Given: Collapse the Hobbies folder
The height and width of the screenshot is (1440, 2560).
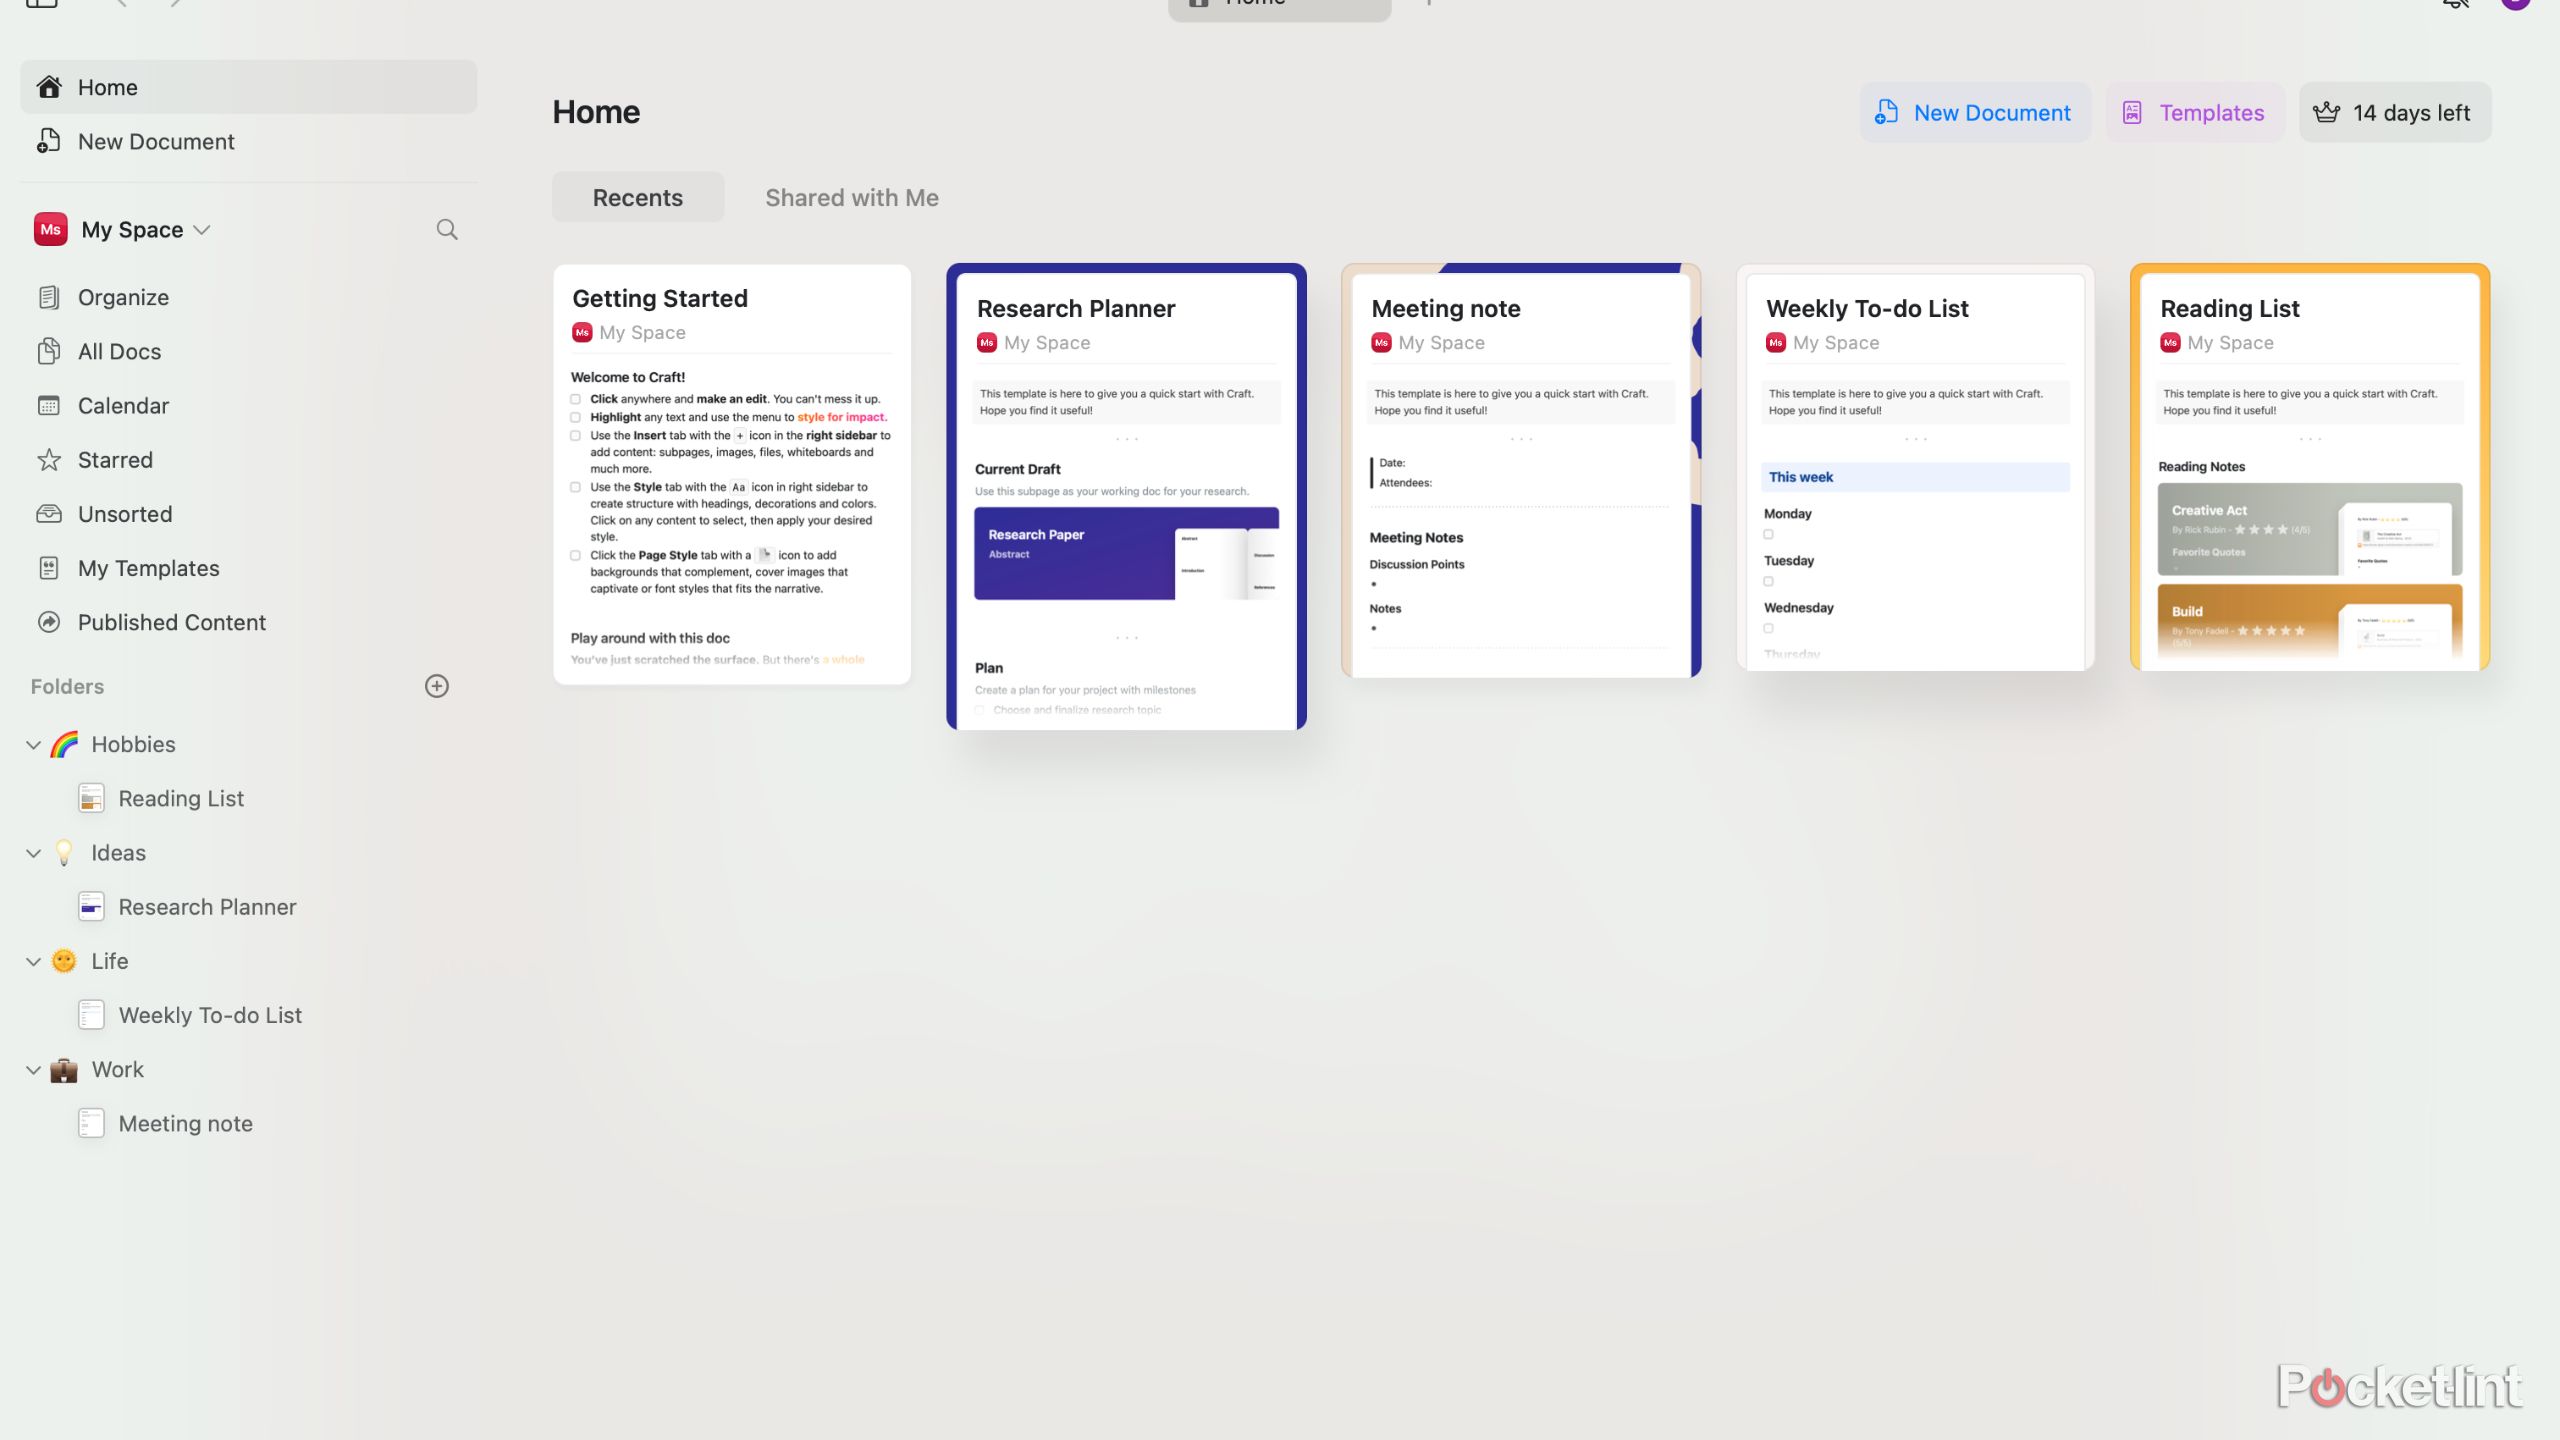Looking at the screenshot, I should [x=33, y=745].
